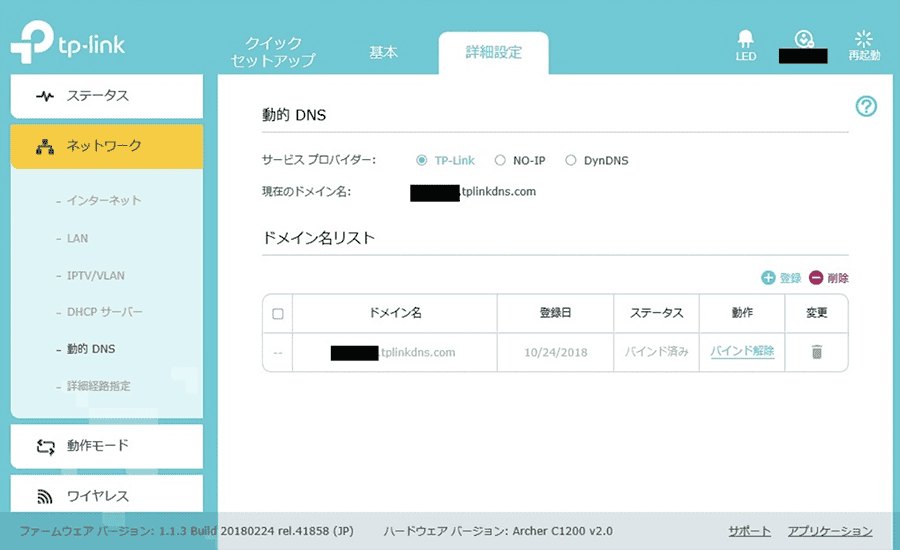Viewport: 900px width, 550px height.
Task: Click the reboot (再起動) icon
Action: click(863, 38)
